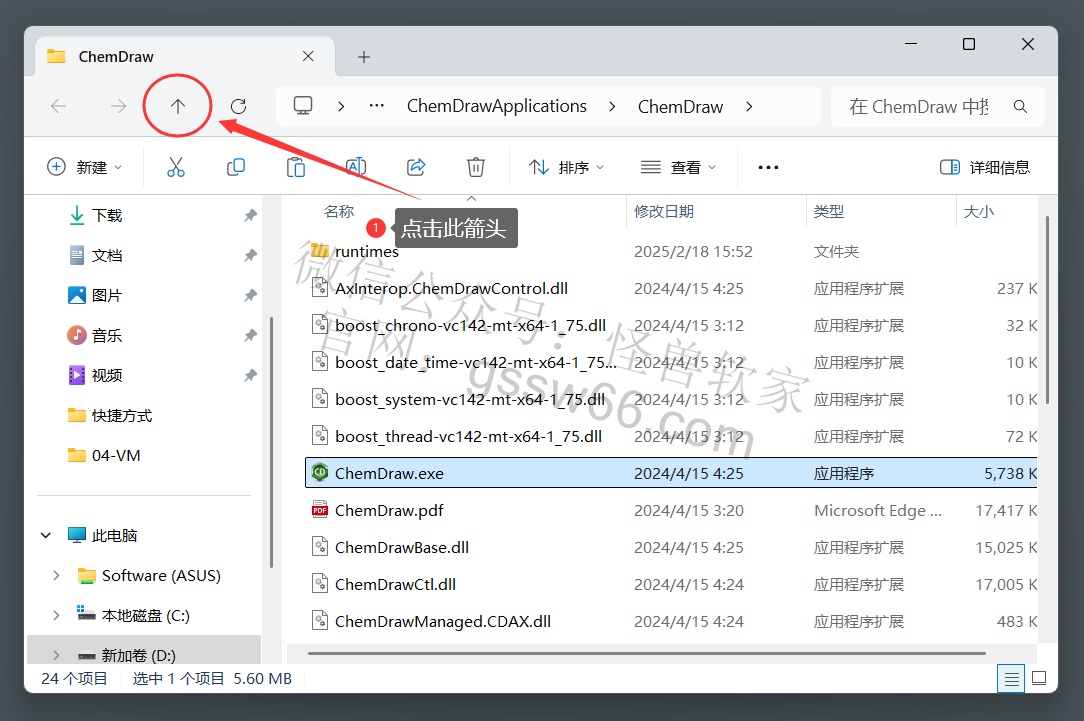Expand chevron after ChemDraw in address bar

pos(749,106)
